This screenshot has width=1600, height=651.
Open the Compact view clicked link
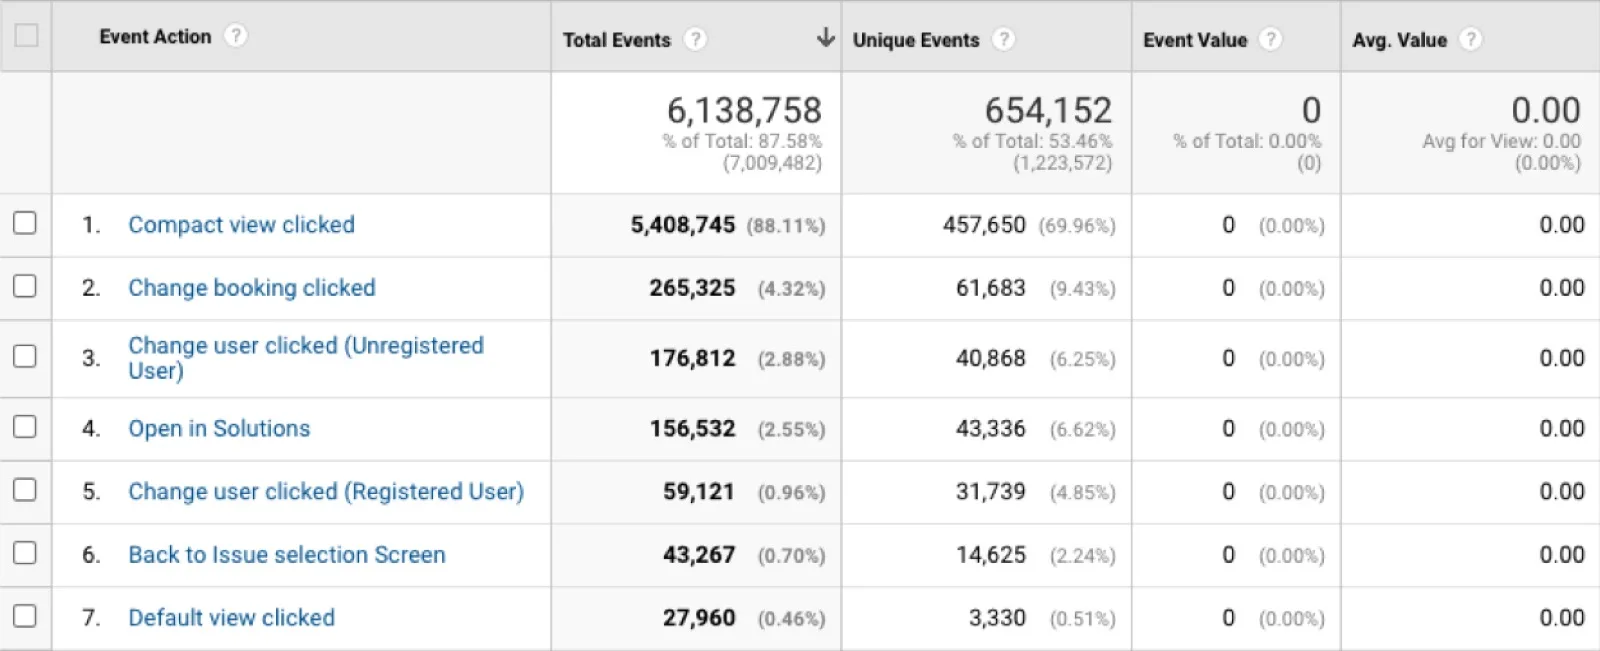241,225
